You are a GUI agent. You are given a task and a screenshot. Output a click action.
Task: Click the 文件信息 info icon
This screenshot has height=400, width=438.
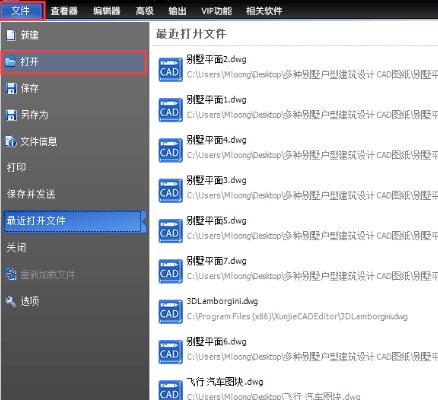click(11, 142)
